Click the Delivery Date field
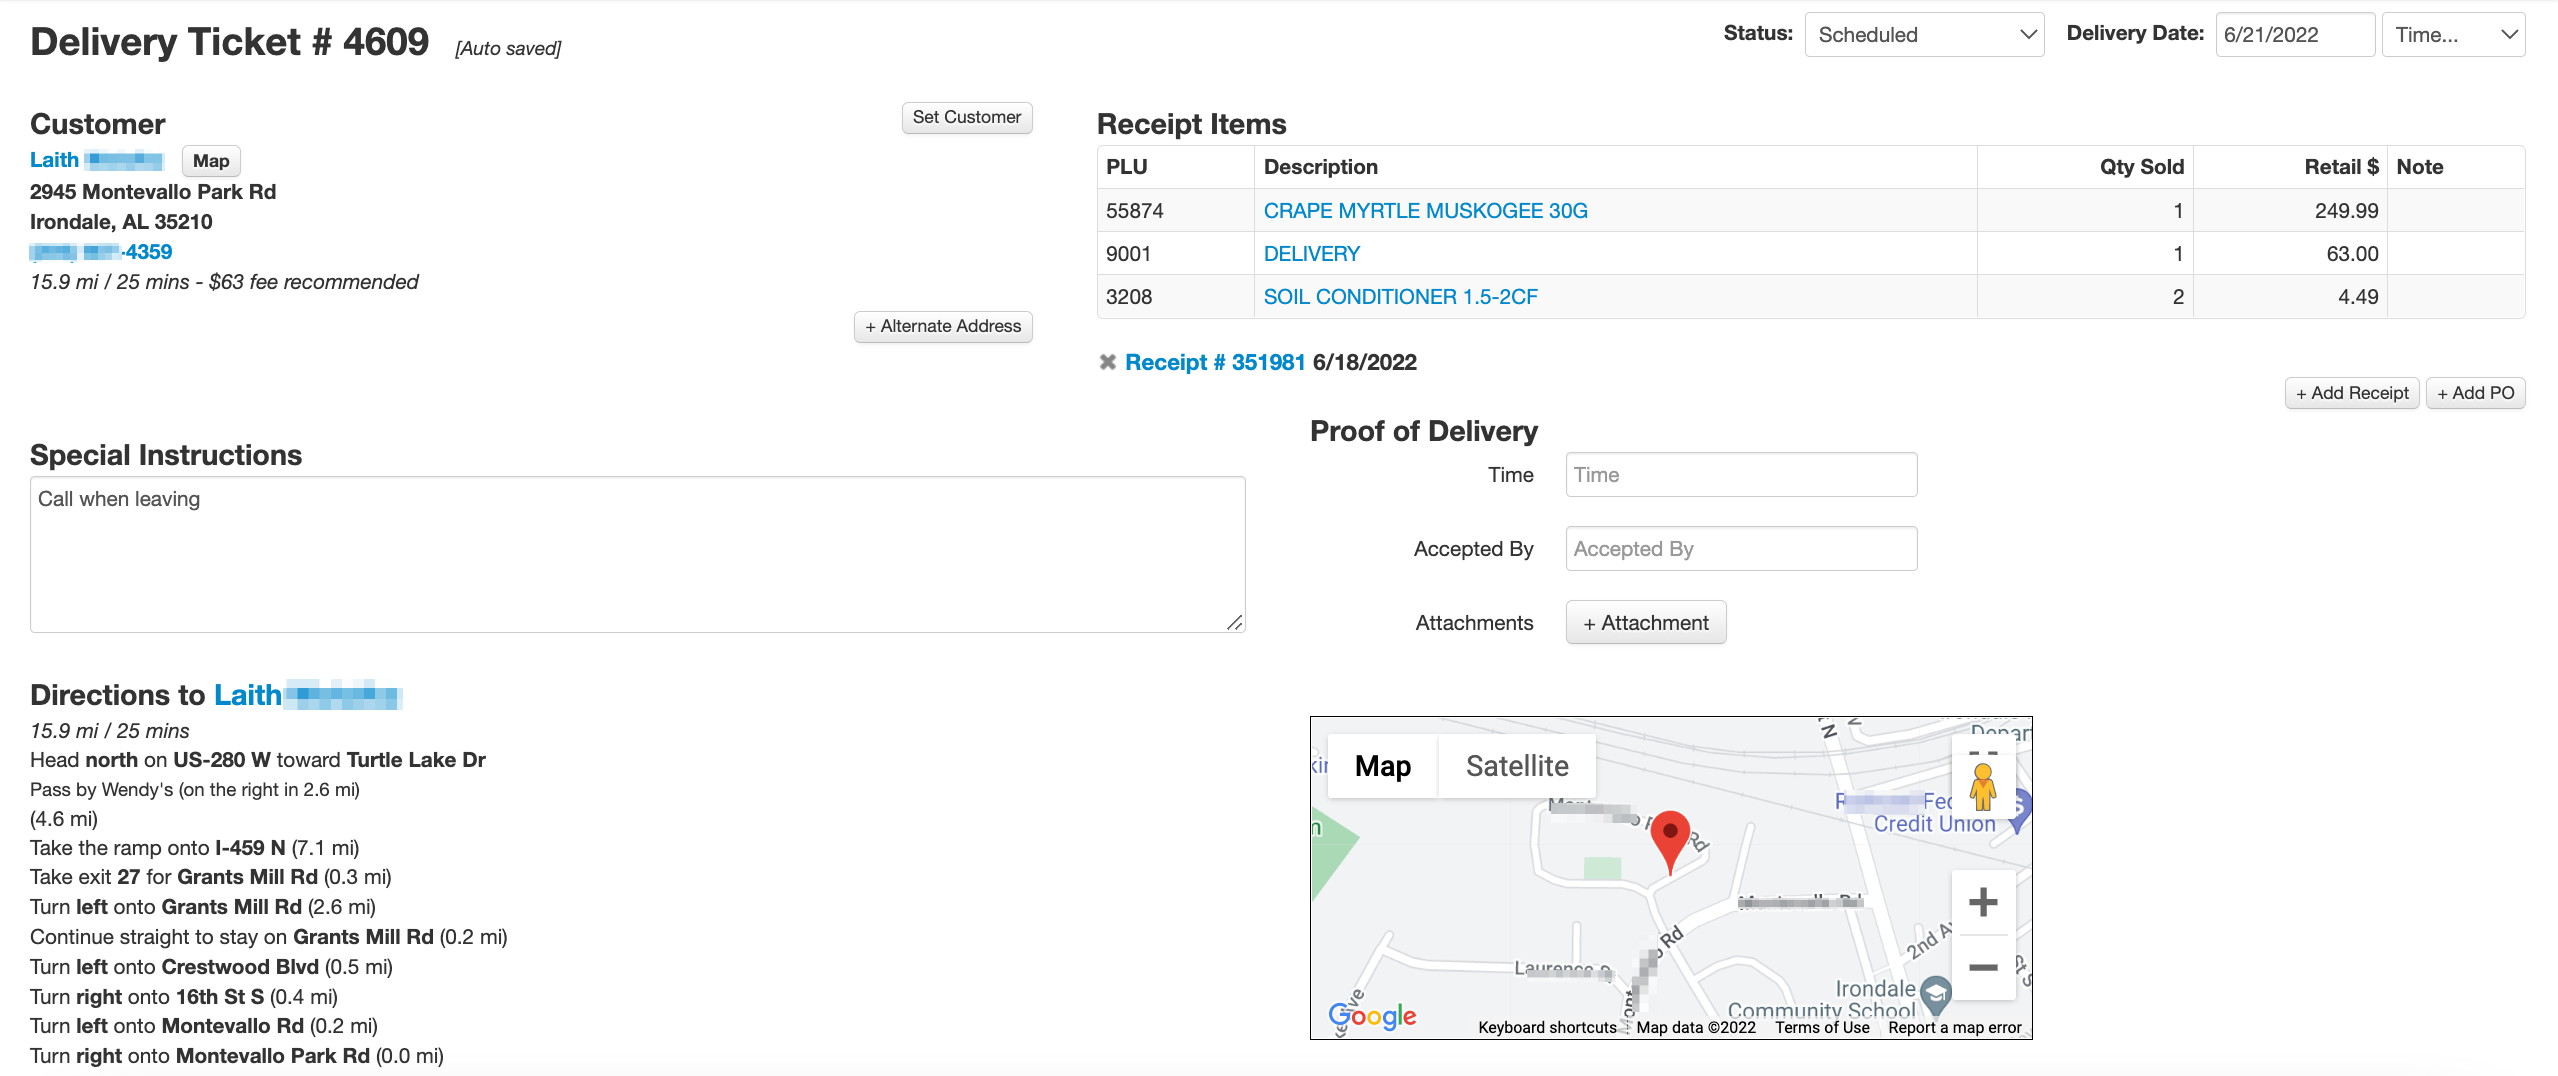Screen dimensions: 2558x1076 tap(2294, 35)
